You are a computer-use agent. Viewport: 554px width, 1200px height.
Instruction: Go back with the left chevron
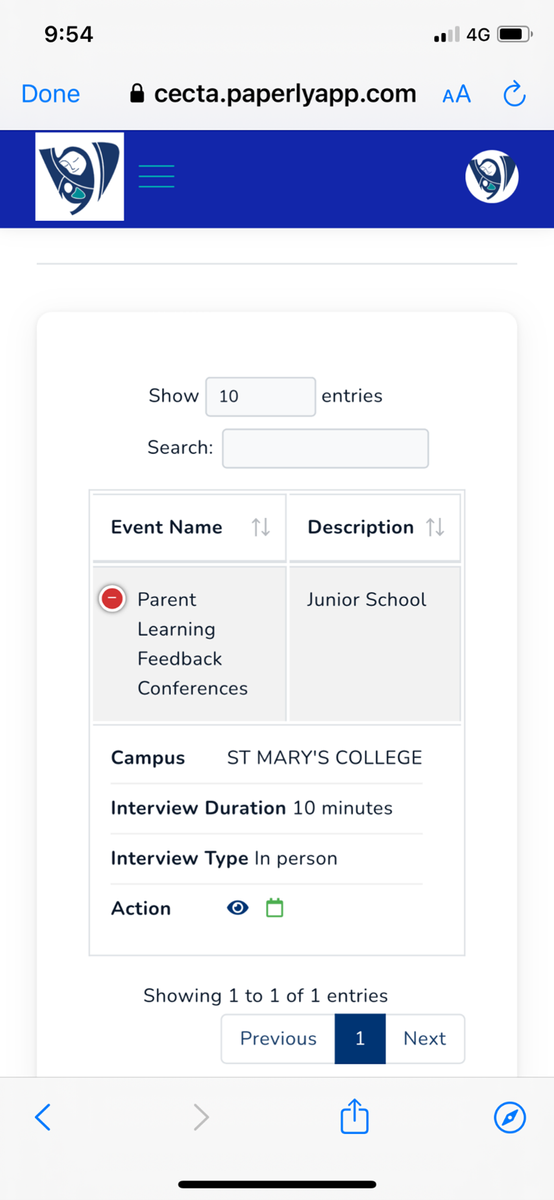point(42,1117)
